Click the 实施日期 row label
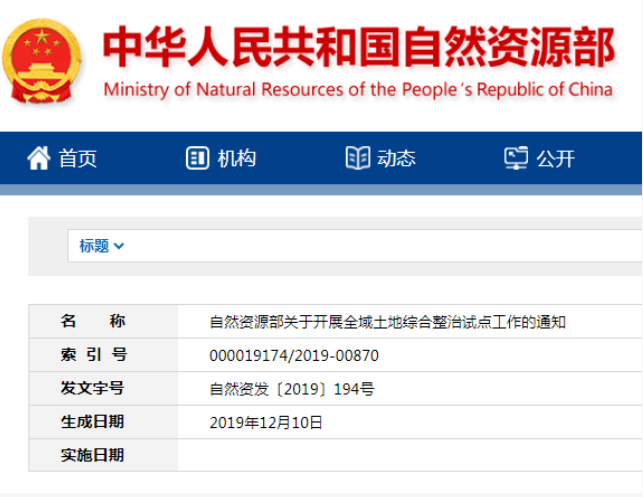Image resolution: width=643 pixels, height=497 pixels. [x=93, y=455]
